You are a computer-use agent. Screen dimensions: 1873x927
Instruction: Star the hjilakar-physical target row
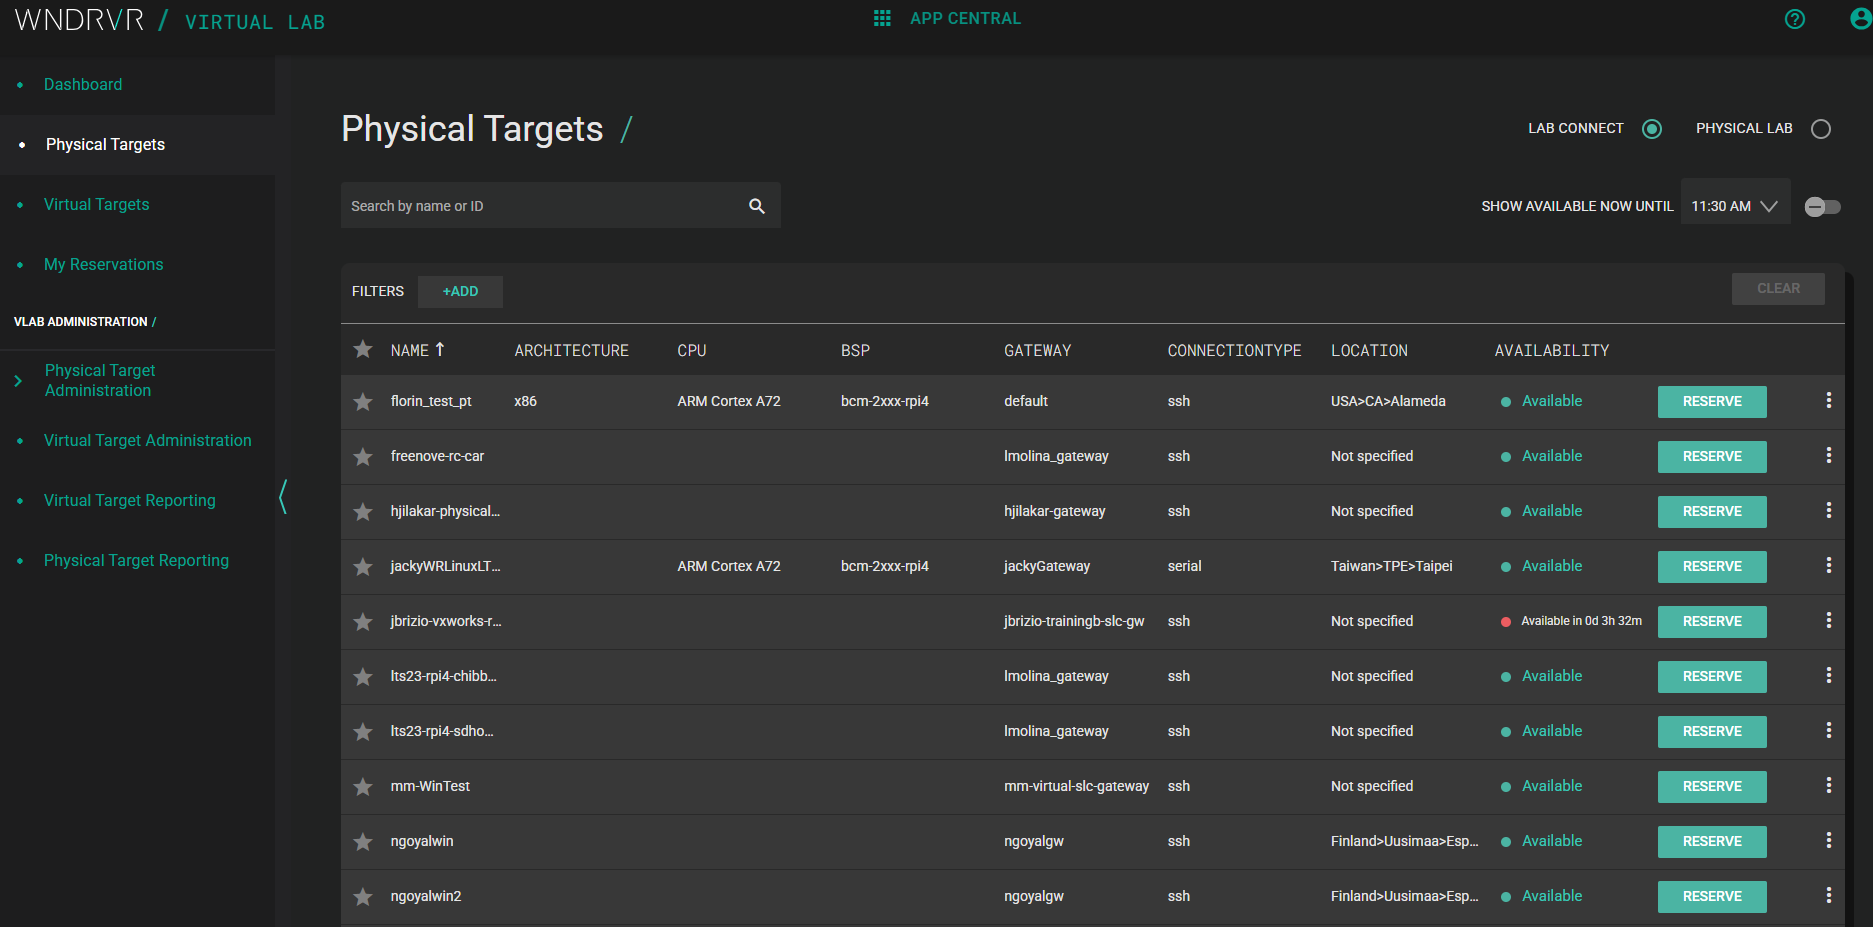point(363,512)
